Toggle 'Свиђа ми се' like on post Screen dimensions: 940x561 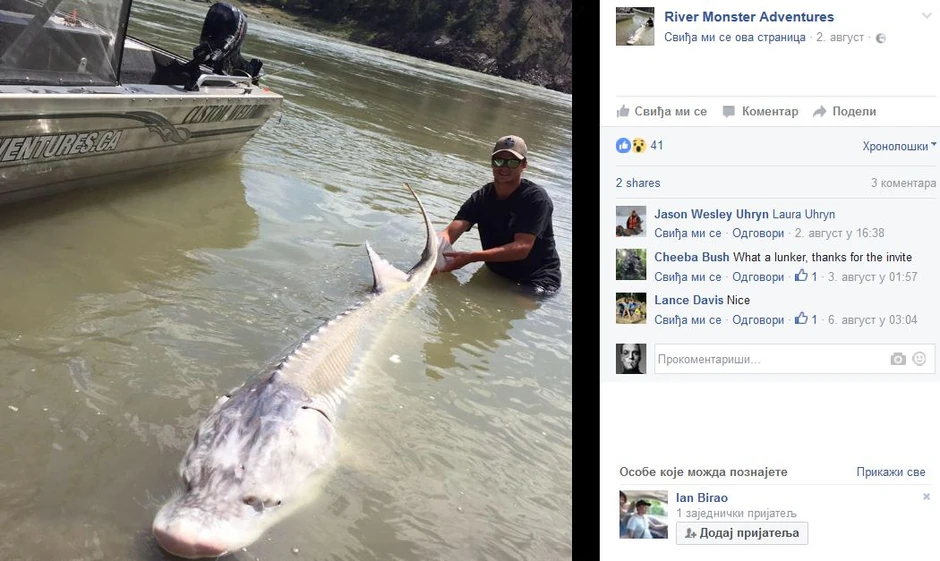coord(662,111)
